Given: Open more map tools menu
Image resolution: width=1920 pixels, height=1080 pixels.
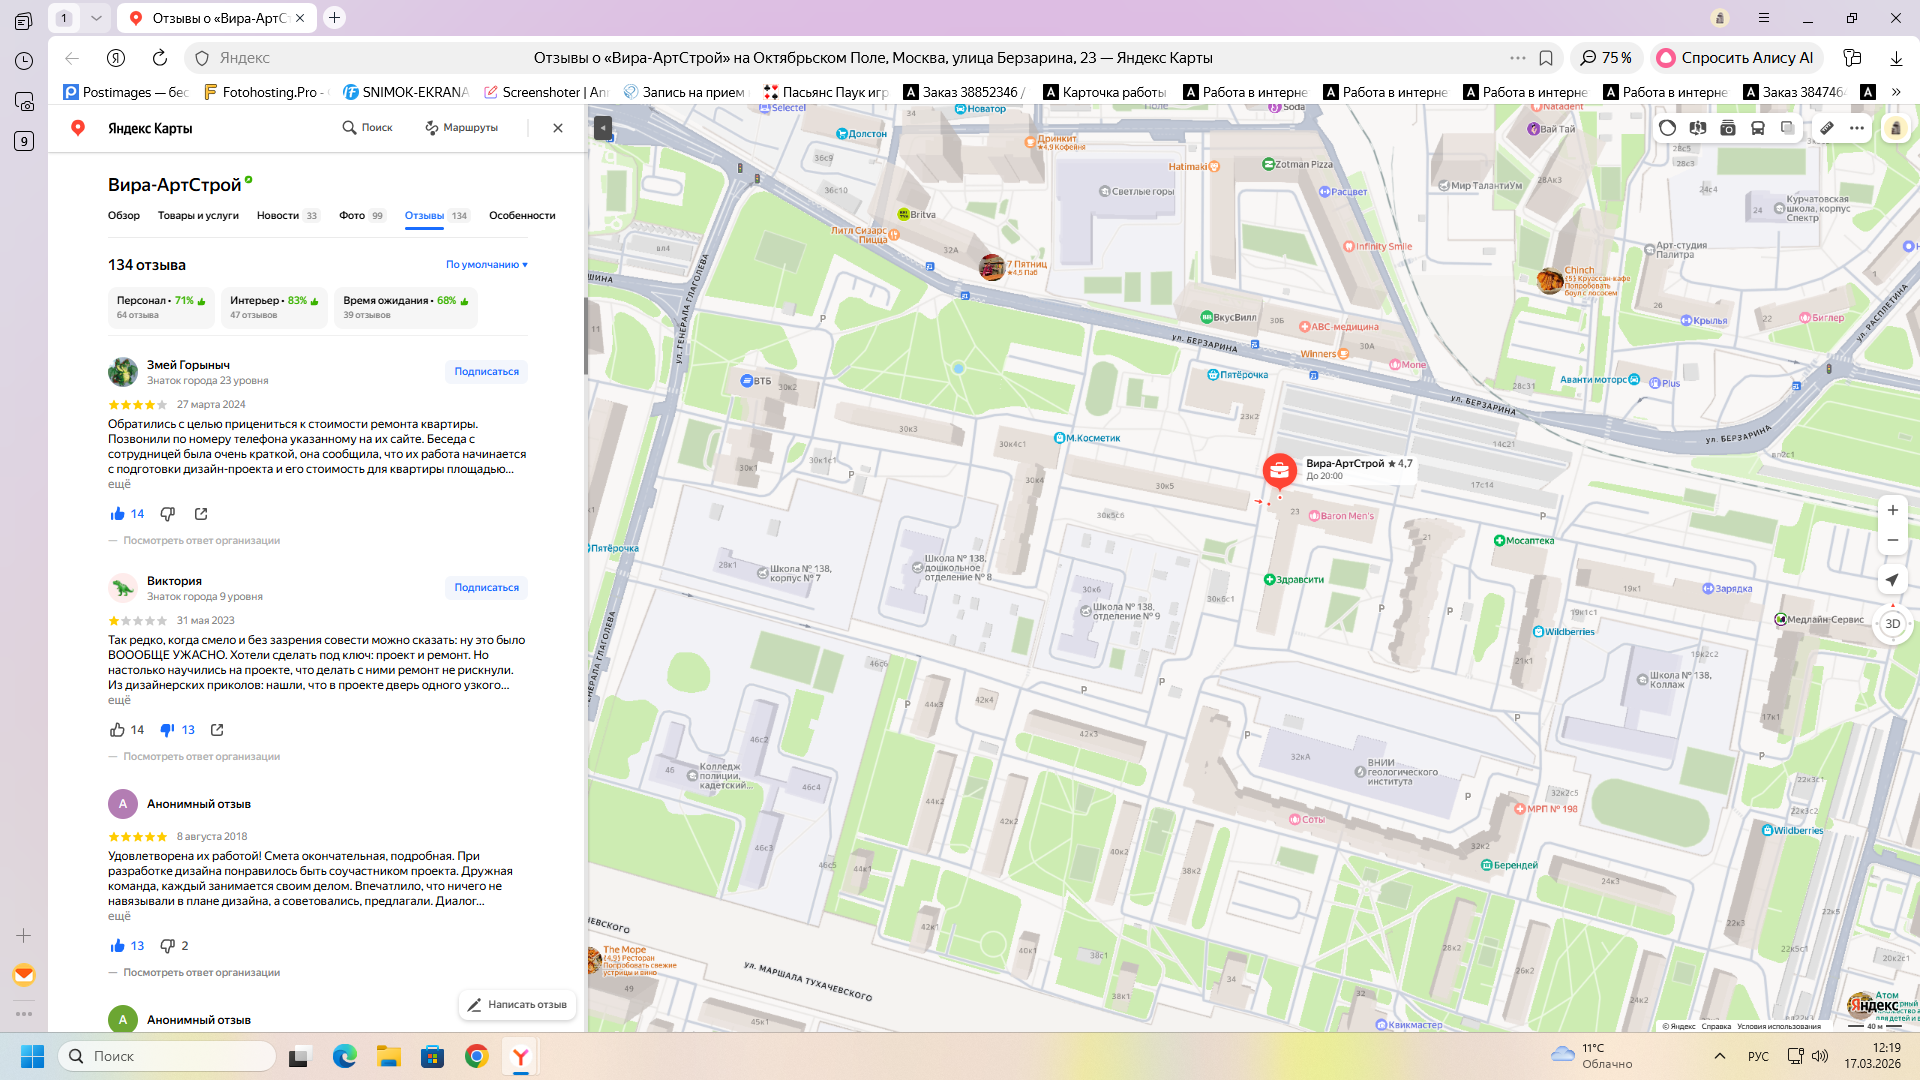Looking at the screenshot, I should click(1857, 128).
